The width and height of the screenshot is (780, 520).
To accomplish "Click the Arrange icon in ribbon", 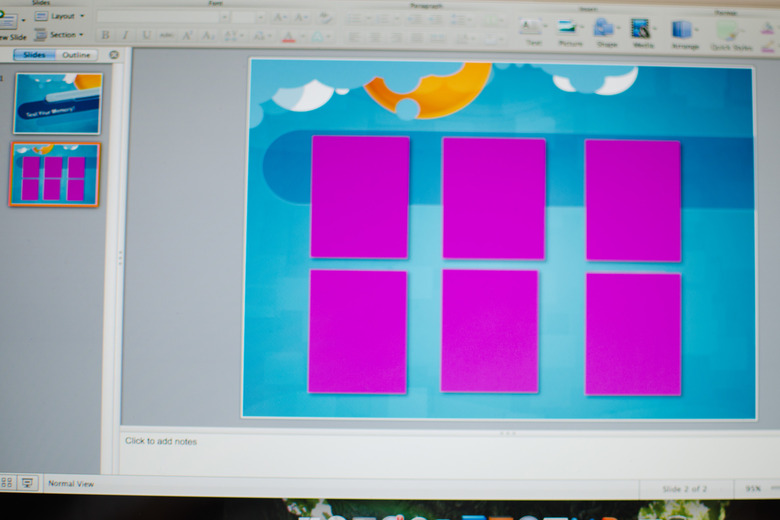I will tap(684, 30).
